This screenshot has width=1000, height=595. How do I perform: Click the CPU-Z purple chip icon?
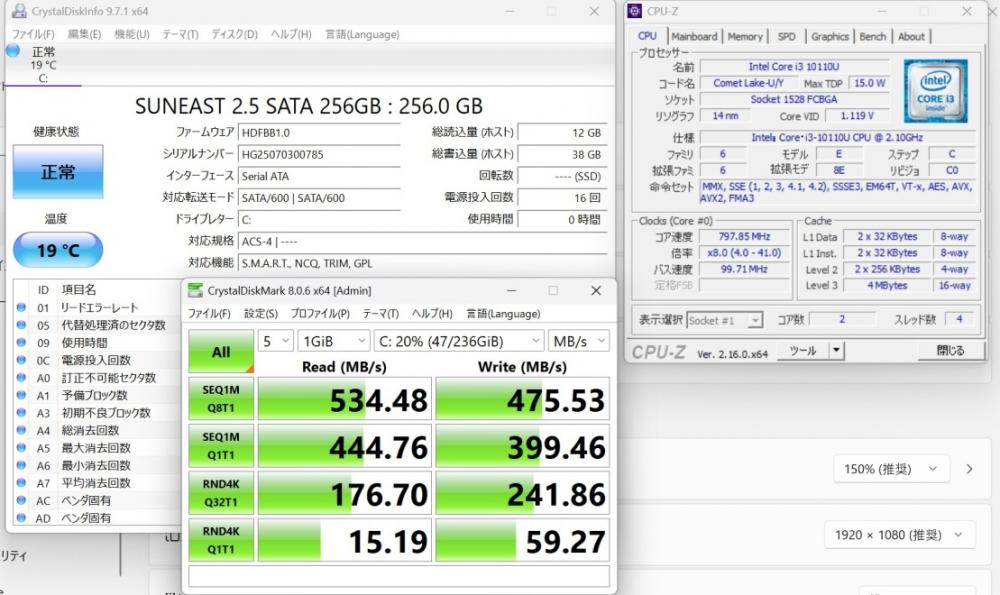click(x=633, y=11)
